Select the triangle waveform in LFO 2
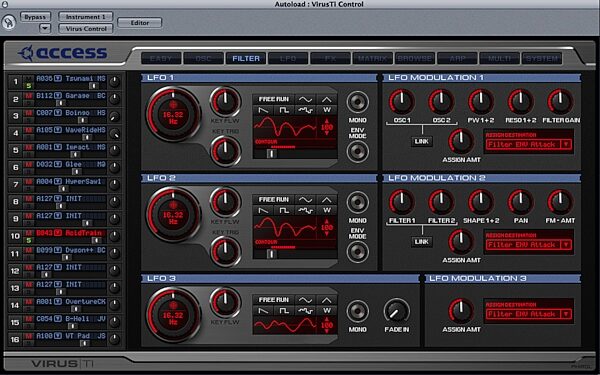Viewport: 600px width, 375px height. click(326, 199)
